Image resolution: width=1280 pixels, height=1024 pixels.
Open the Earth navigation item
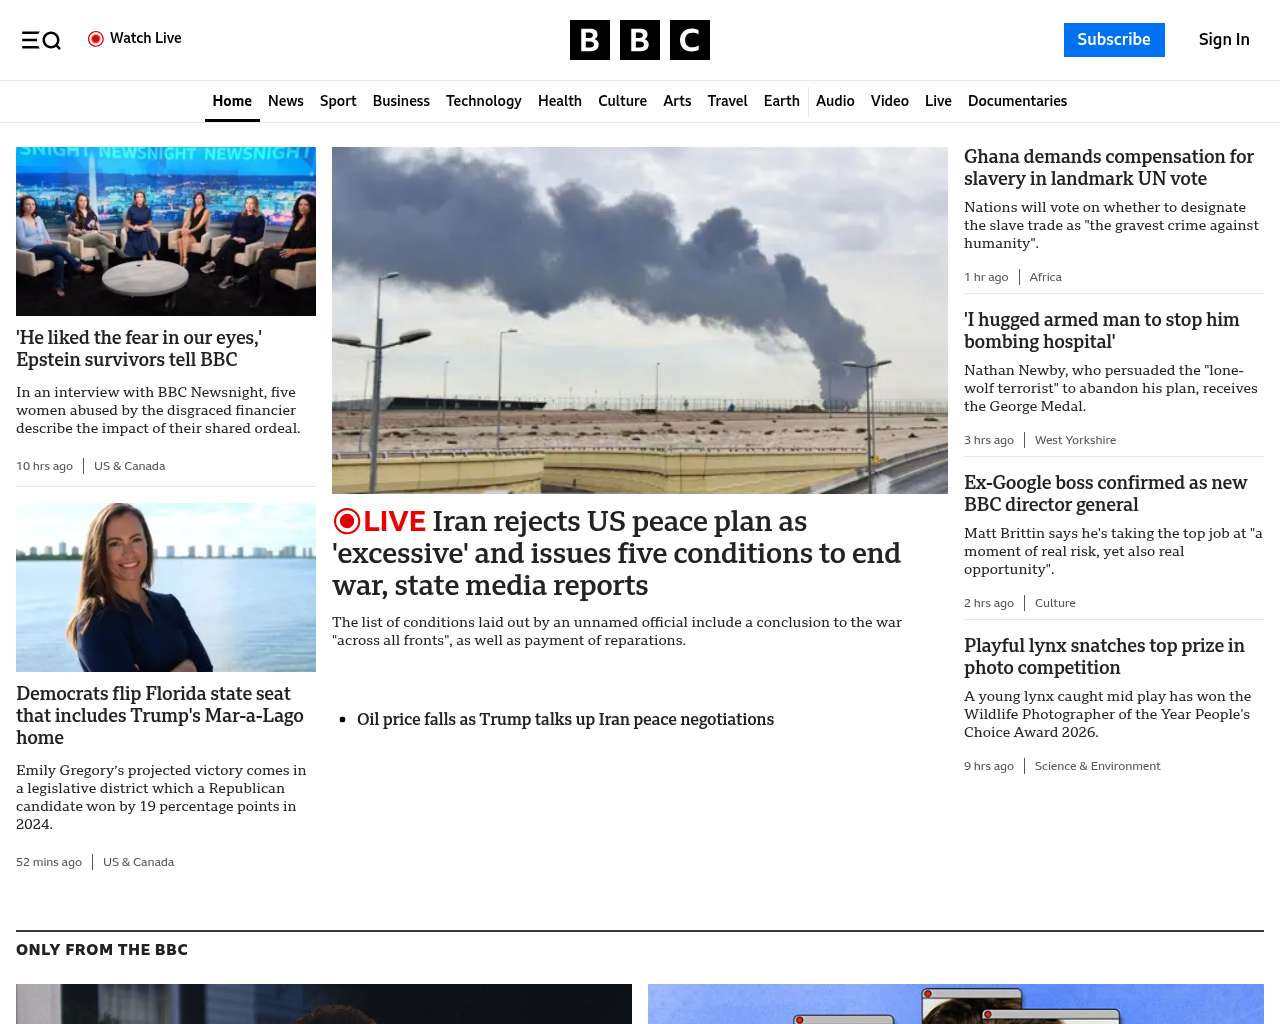point(781,101)
